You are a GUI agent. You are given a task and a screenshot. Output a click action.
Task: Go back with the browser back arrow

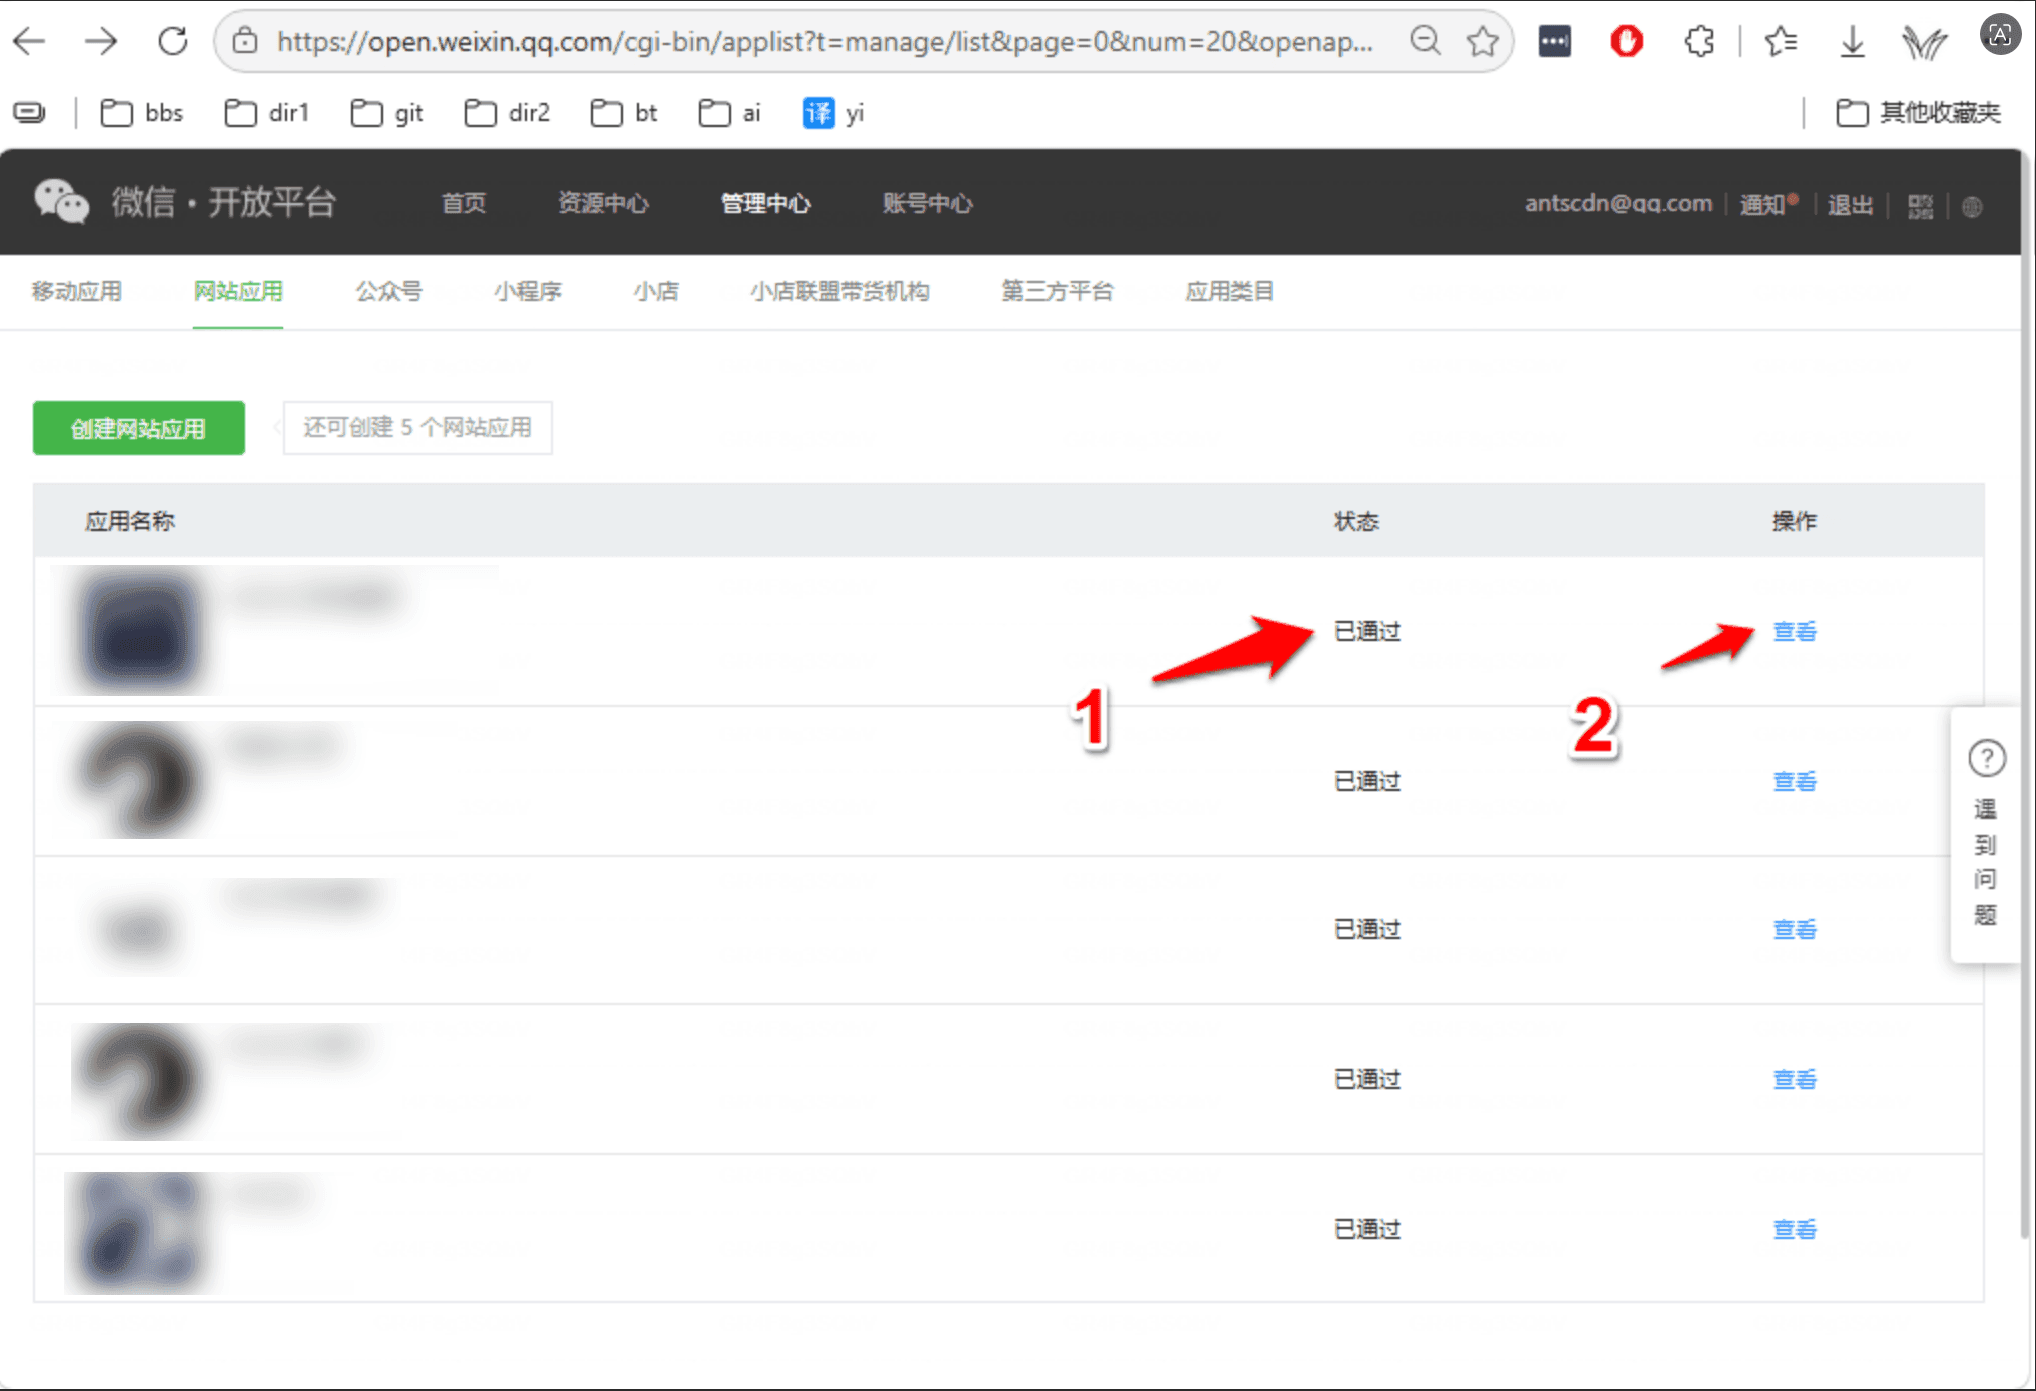click(29, 41)
